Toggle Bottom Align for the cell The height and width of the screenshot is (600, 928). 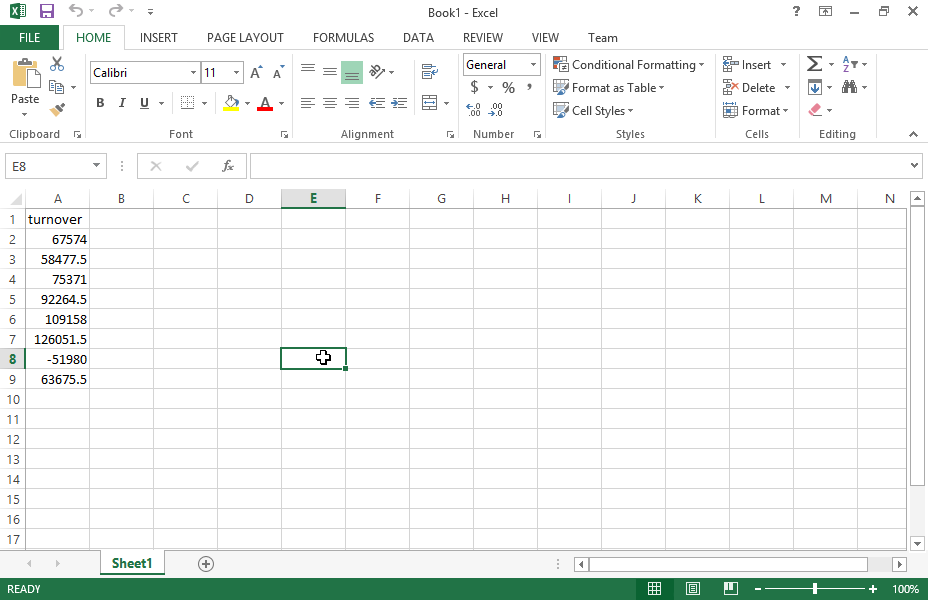coord(351,72)
